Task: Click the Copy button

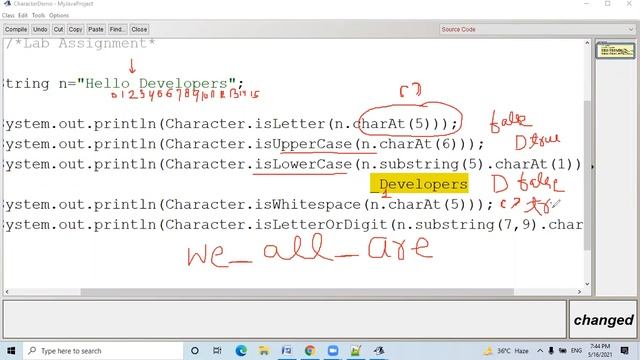Action: click(x=75, y=29)
